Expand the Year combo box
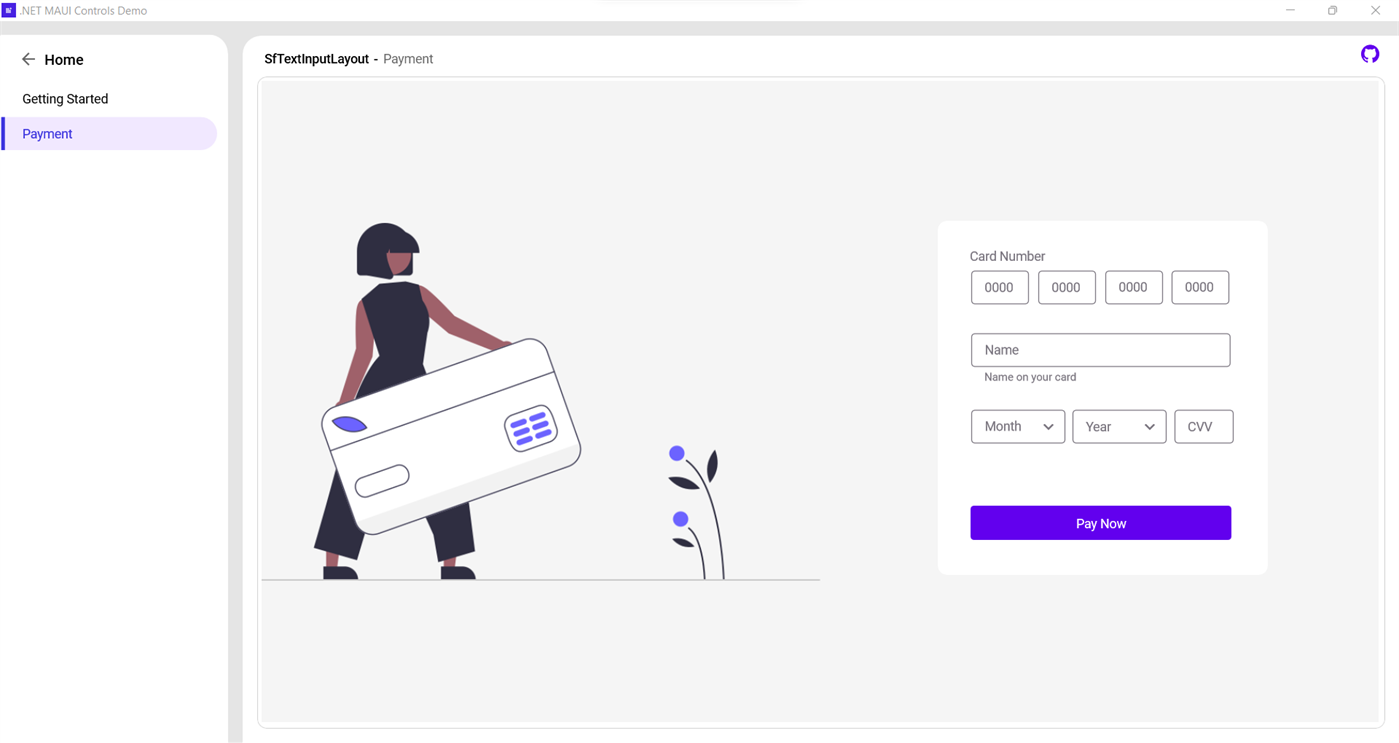The image size is (1399, 743). click(x=1119, y=427)
